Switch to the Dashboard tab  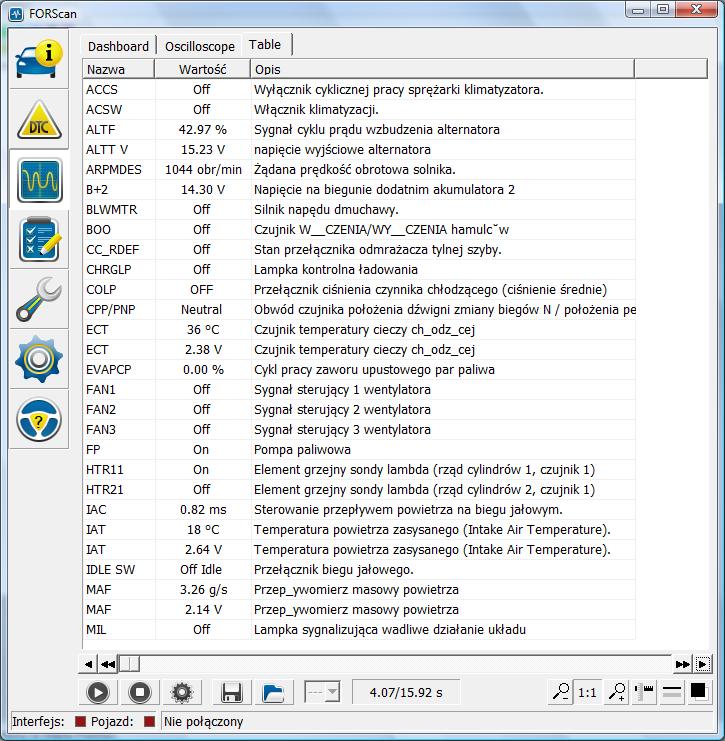[118, 46]
